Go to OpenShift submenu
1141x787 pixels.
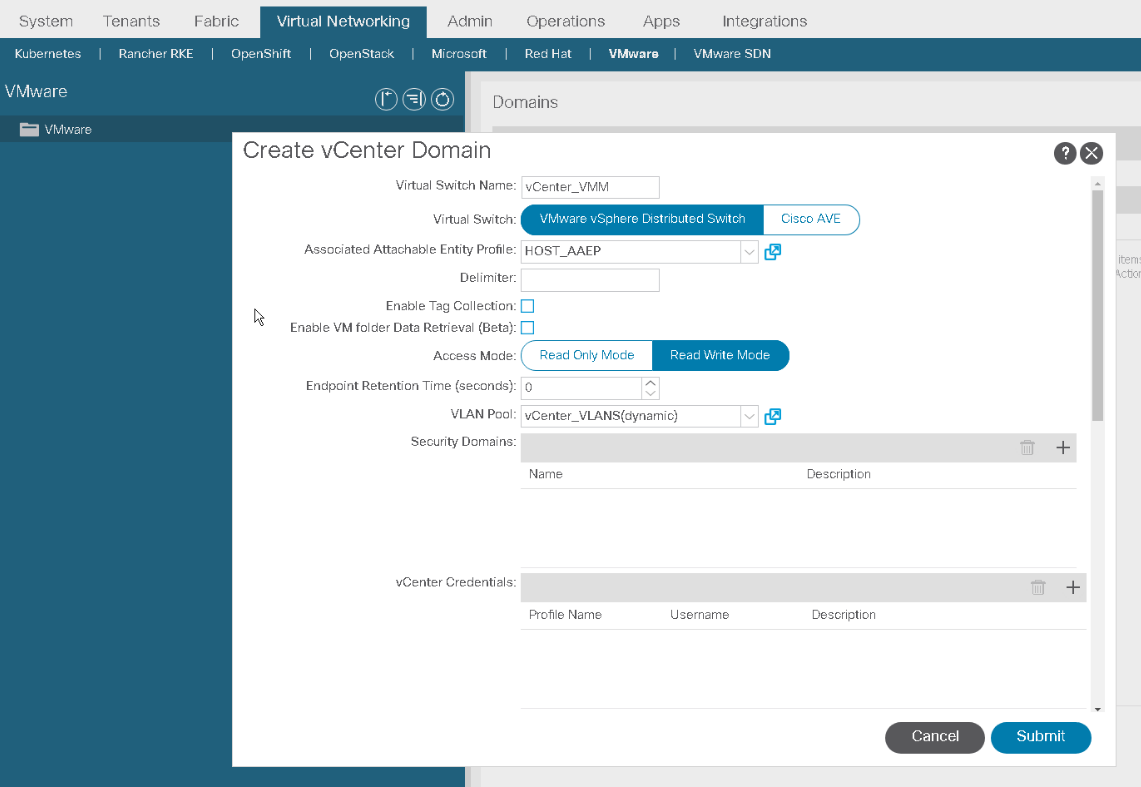pos(261,54)
